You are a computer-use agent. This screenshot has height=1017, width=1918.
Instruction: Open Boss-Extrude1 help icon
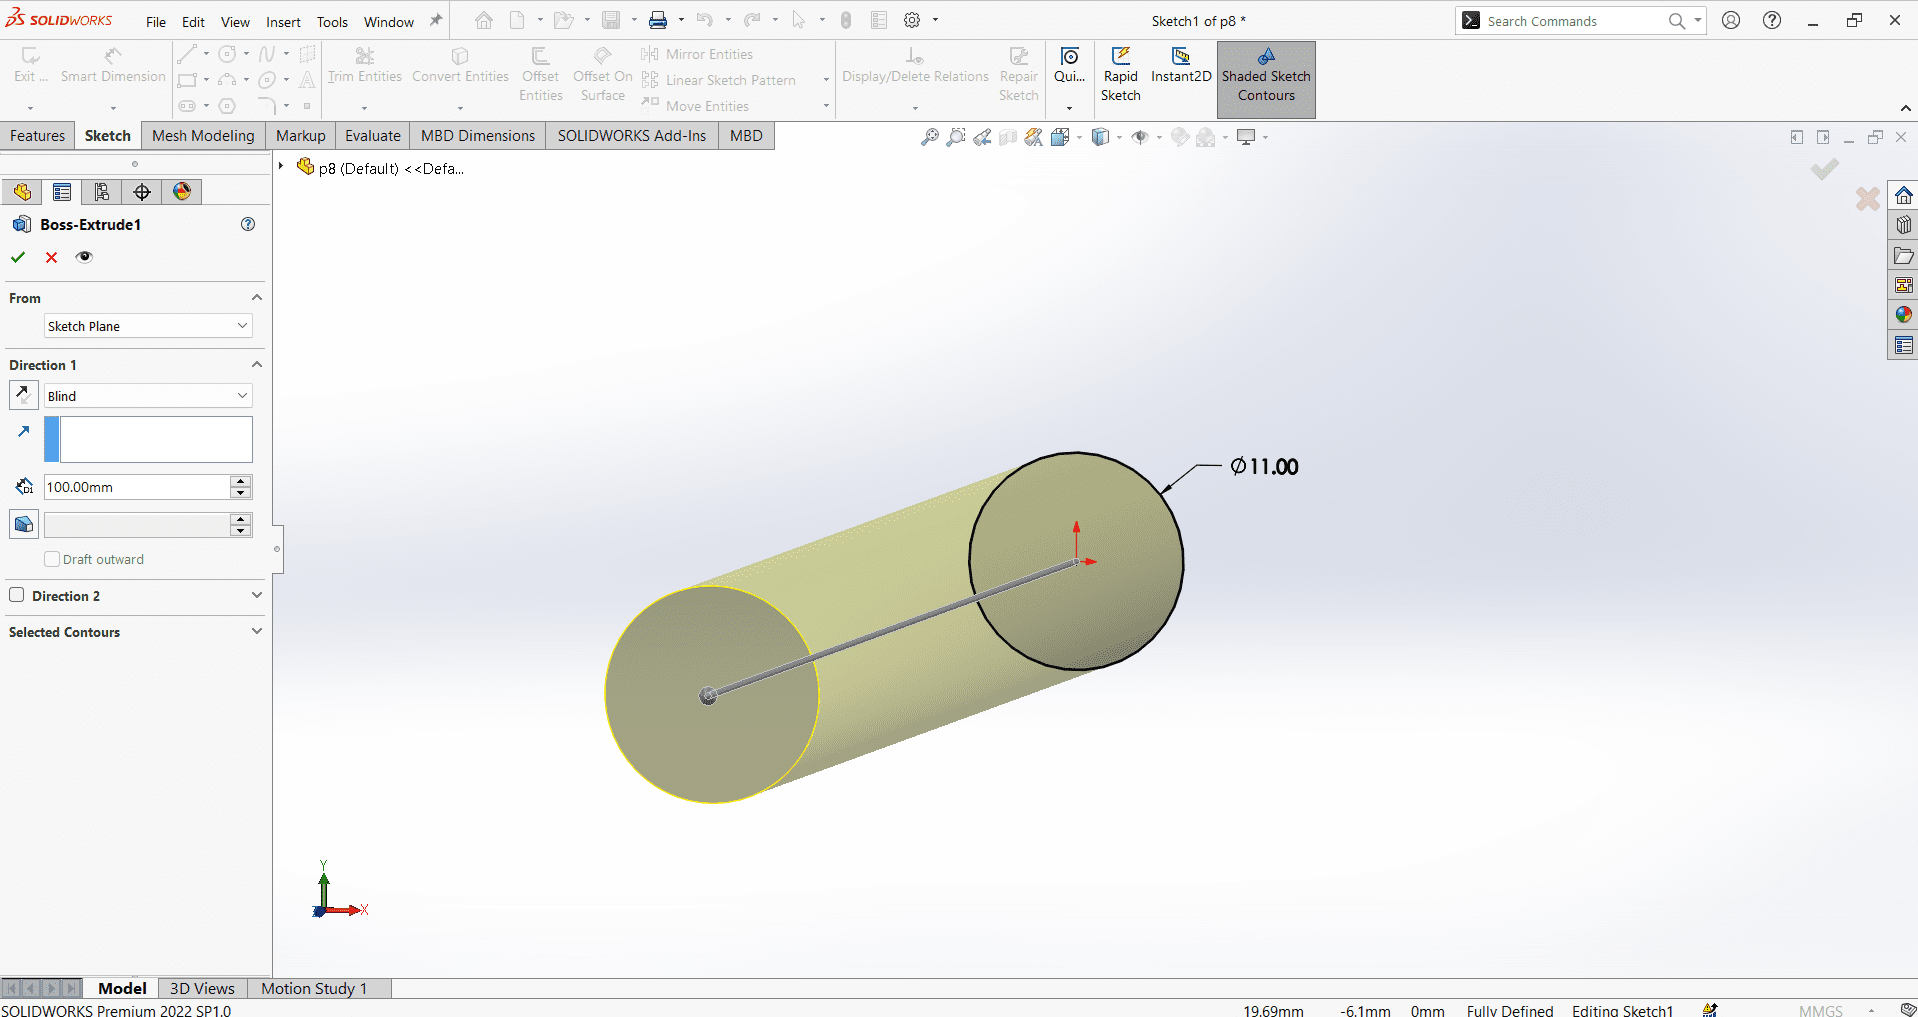pyautogui.click(x=248, y=224)
